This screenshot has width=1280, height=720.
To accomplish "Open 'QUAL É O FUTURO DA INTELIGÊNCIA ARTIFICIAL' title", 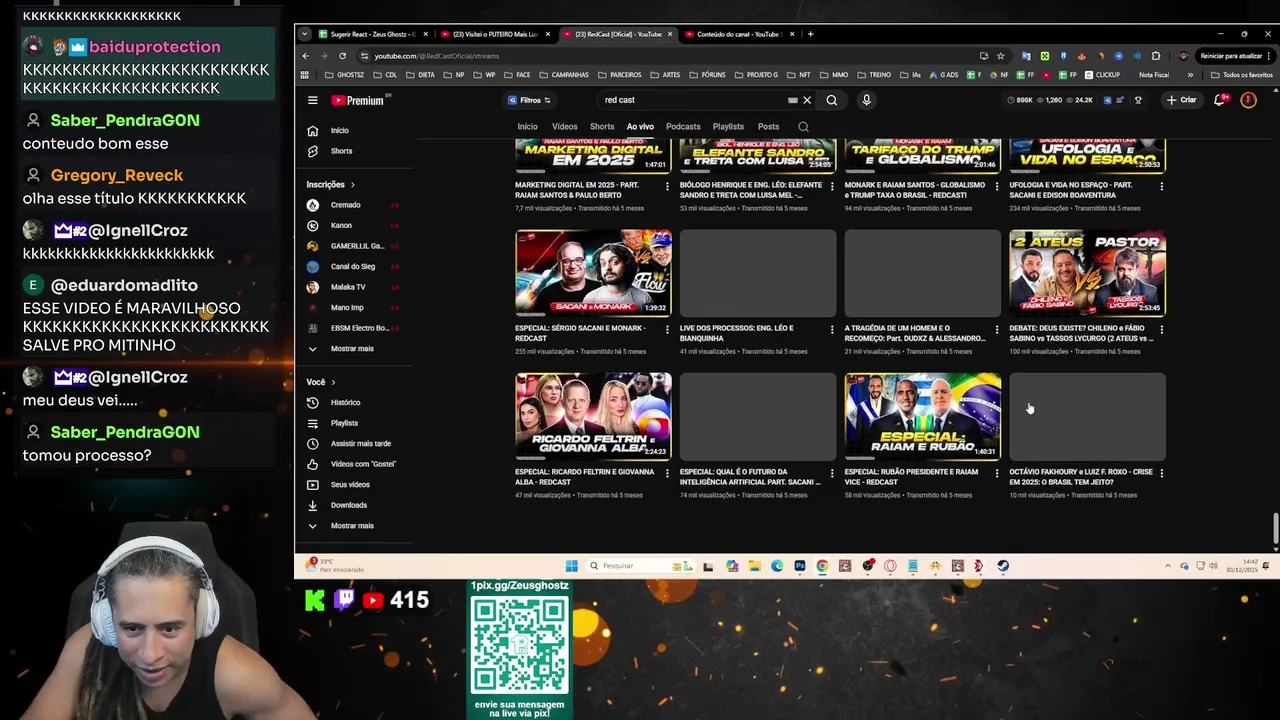I will [750, 477].
